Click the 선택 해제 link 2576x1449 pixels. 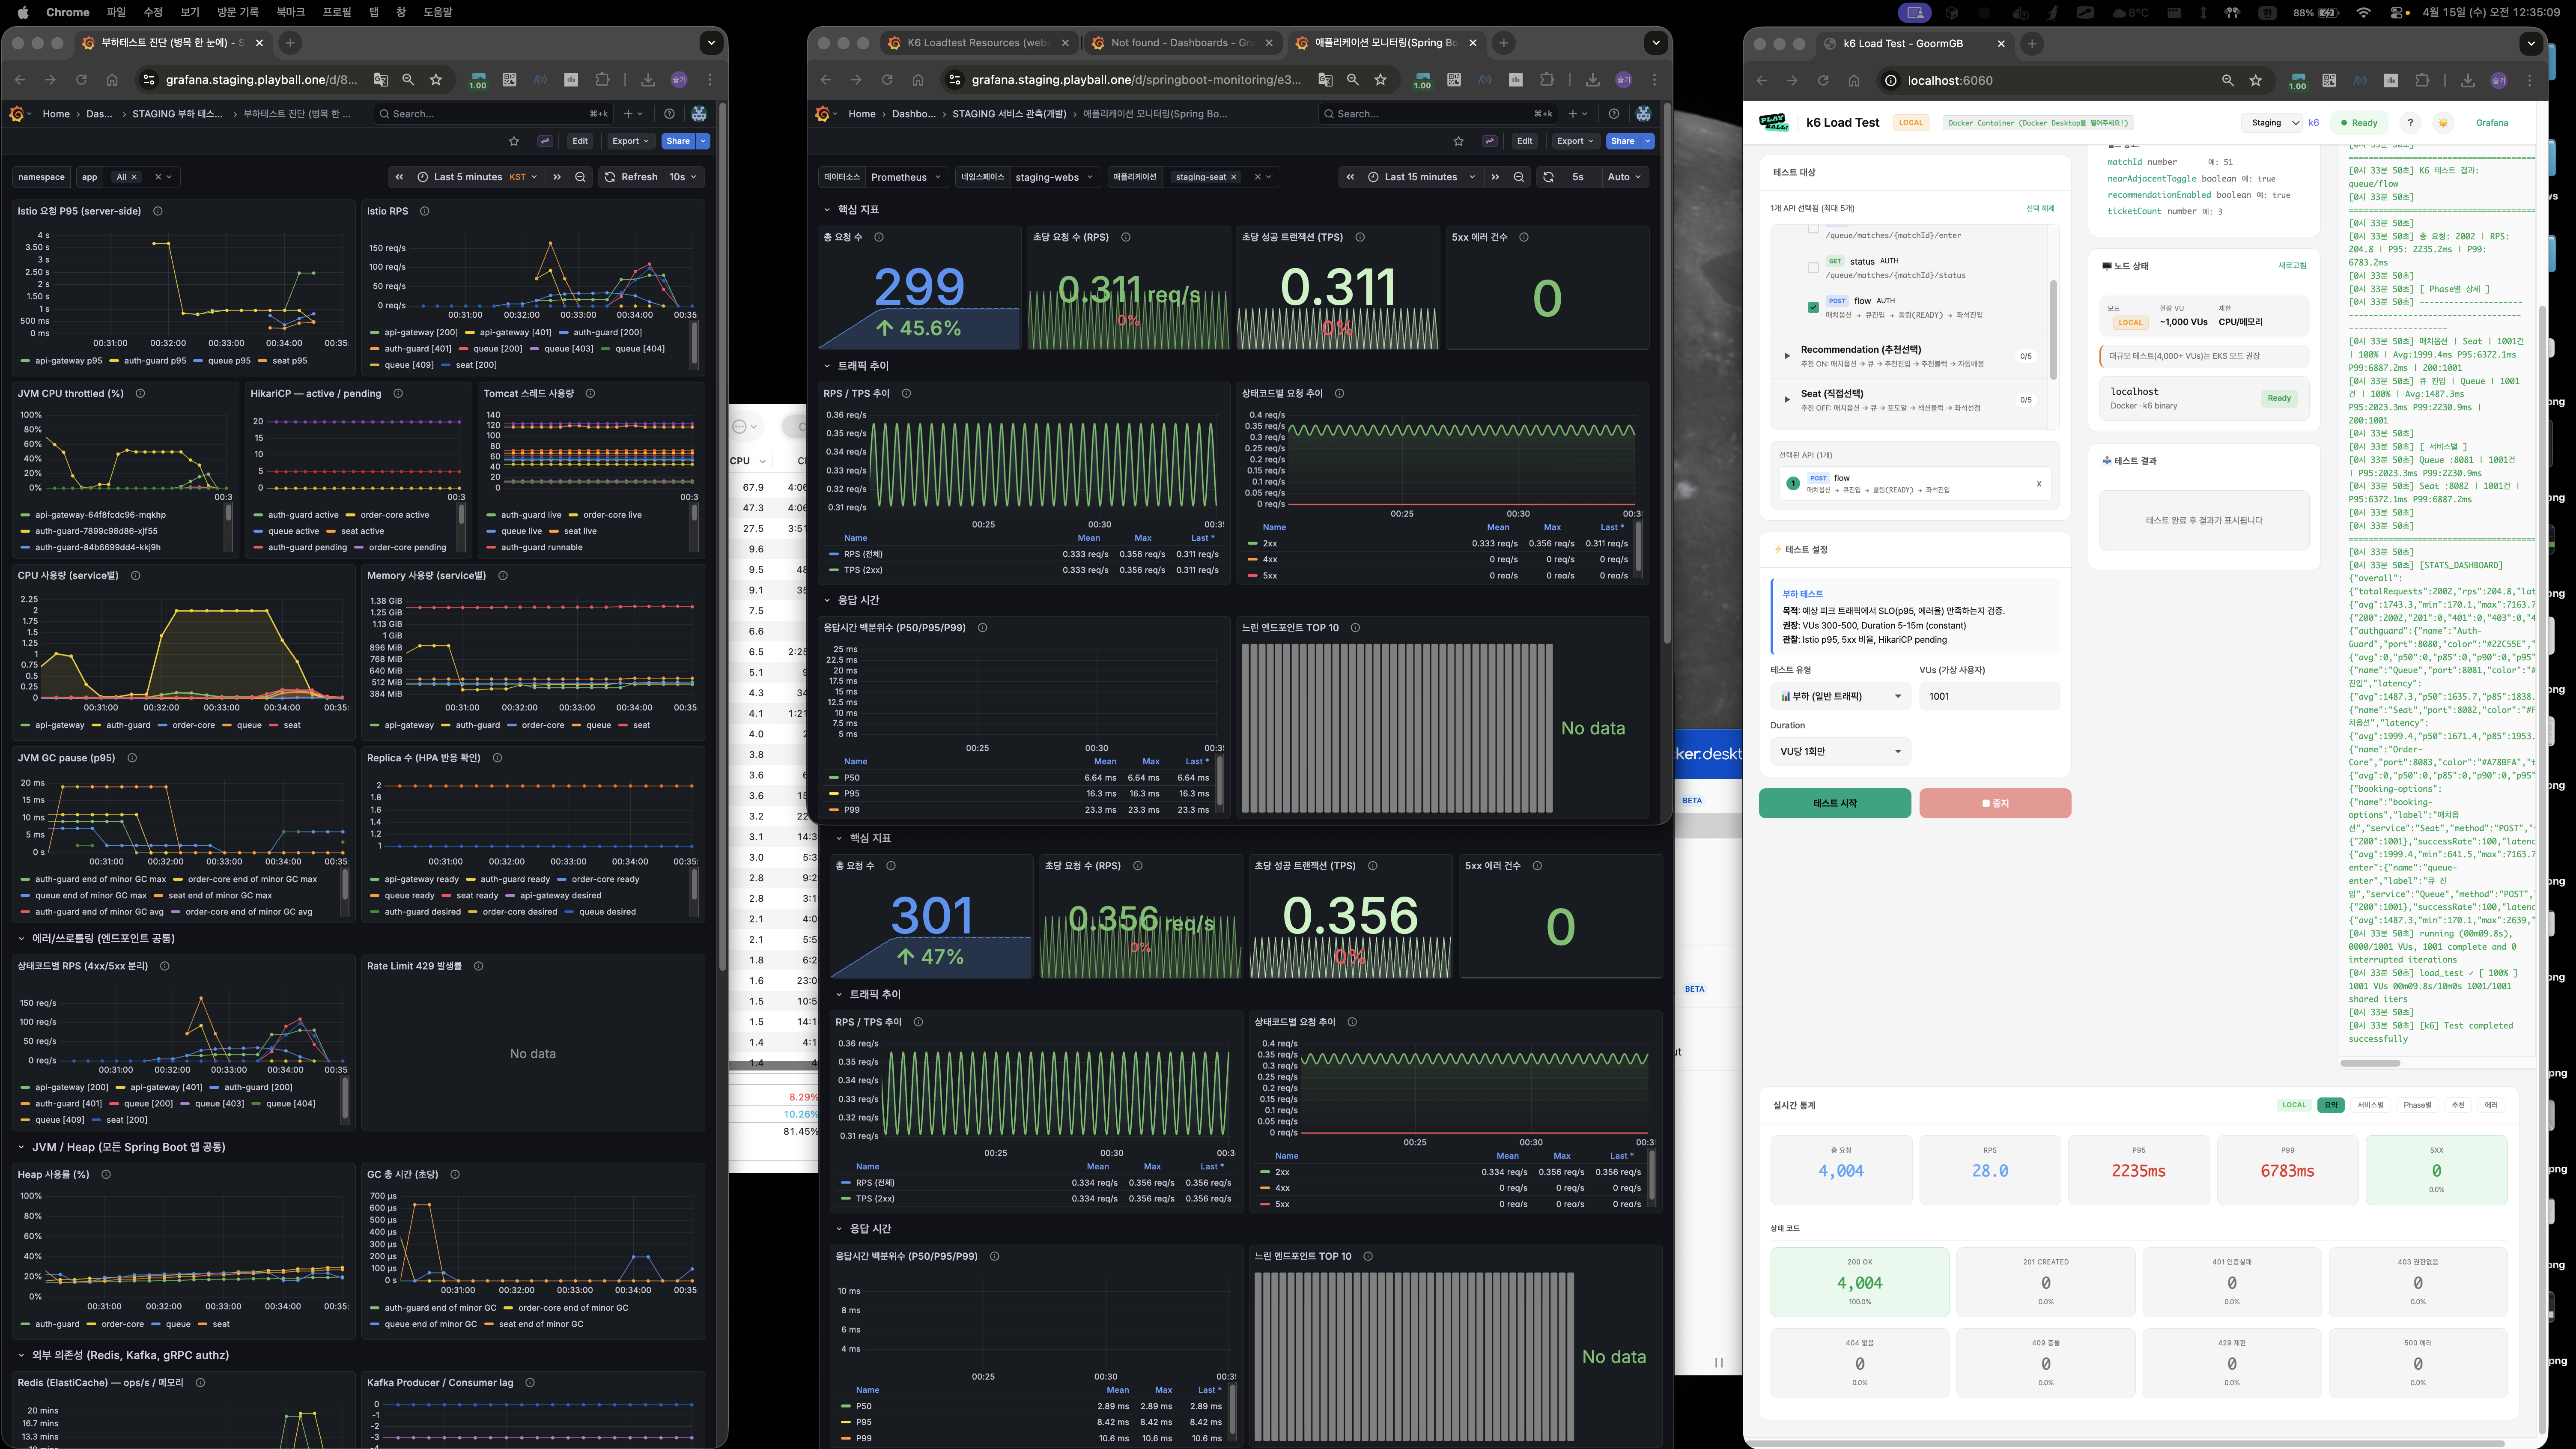(x=2040, y=208)
